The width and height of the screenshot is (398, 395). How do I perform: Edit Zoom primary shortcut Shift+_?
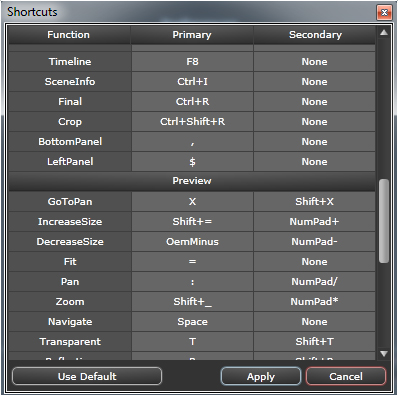192,302
